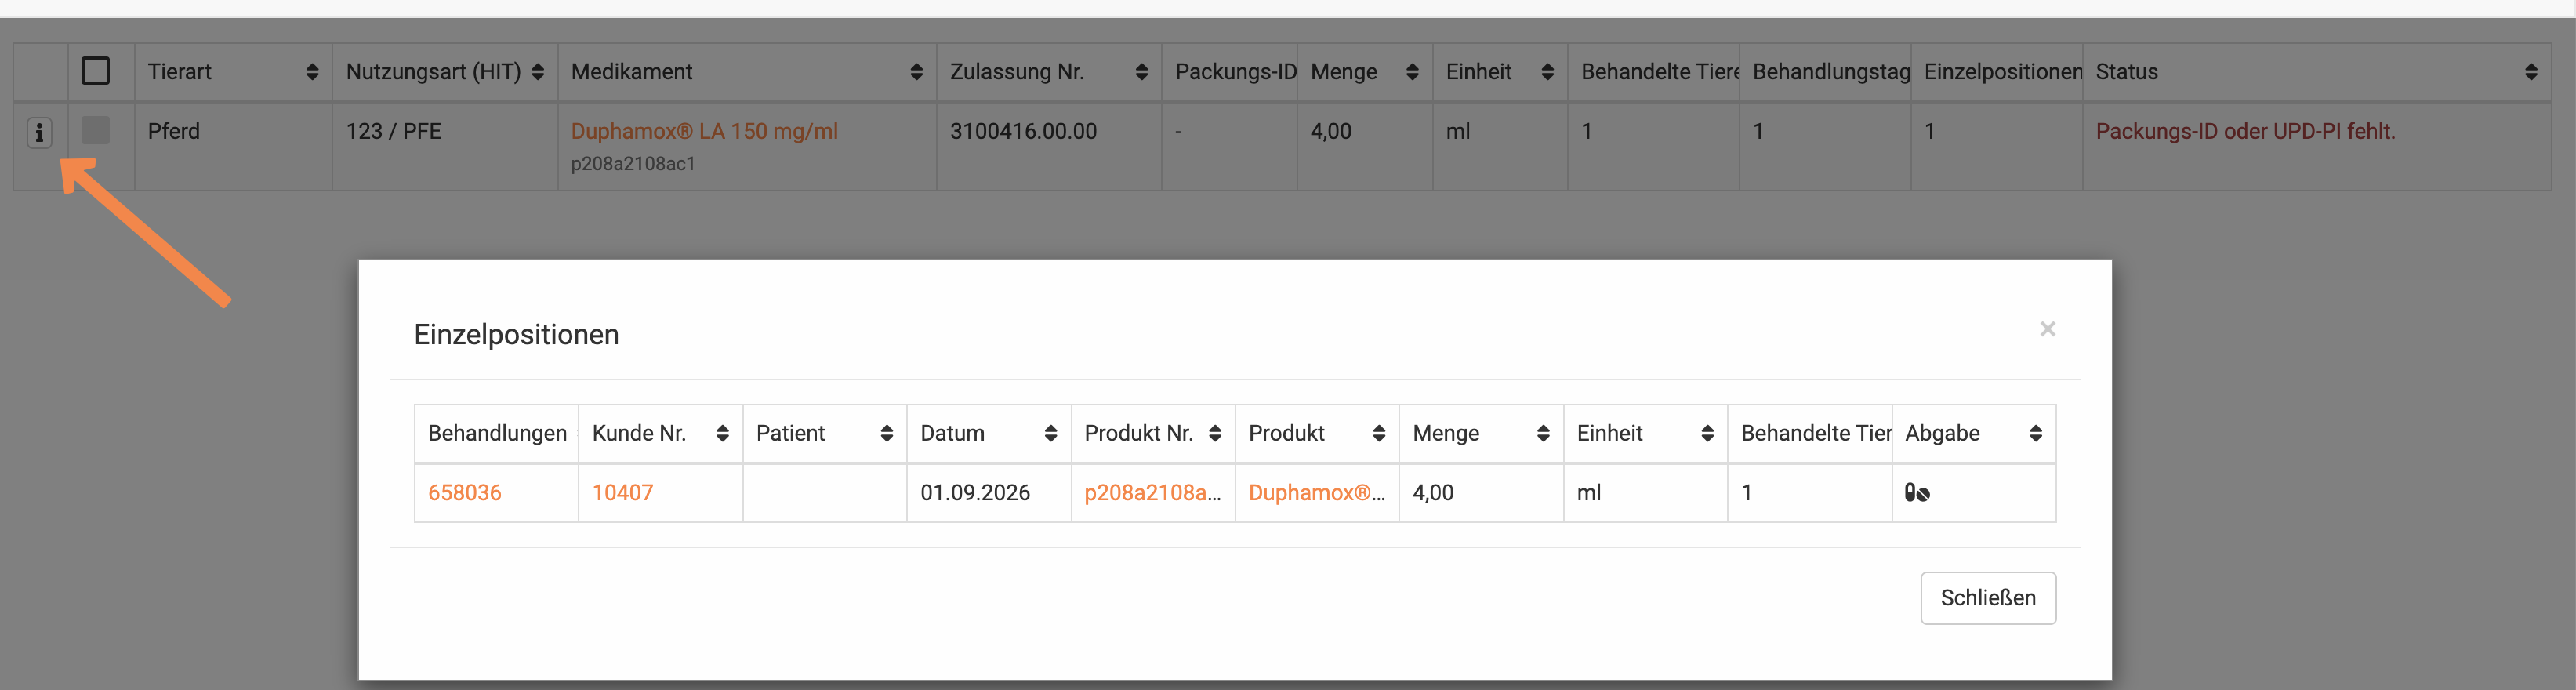Sort dialog table by Kunde Nr. arrows

[x=722, y=433]
